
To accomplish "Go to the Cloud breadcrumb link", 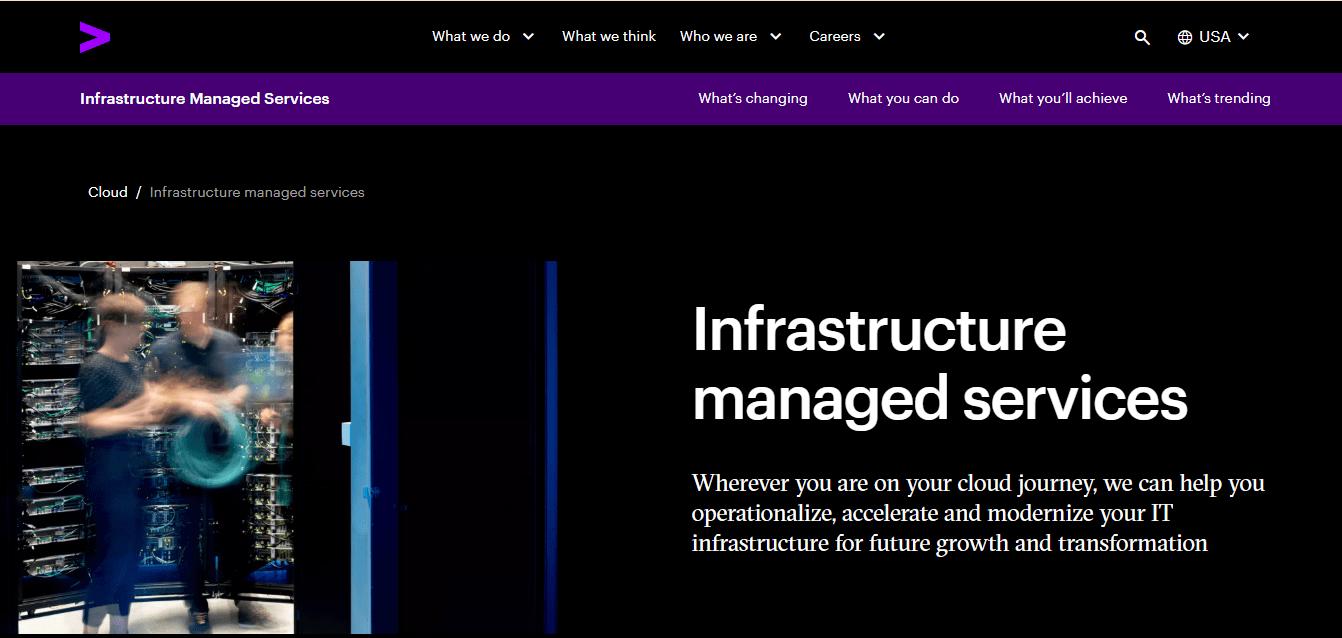I will pos(108,192).
